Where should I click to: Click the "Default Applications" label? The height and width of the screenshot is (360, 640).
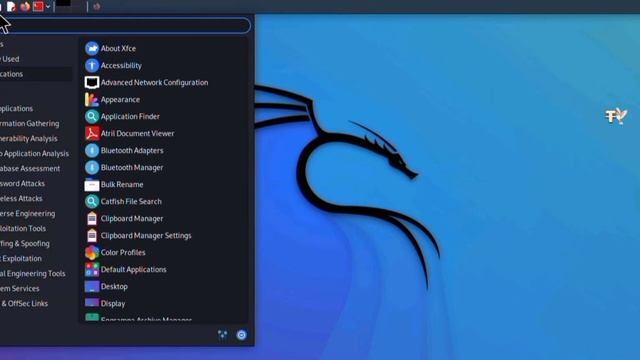click(133, 269)
